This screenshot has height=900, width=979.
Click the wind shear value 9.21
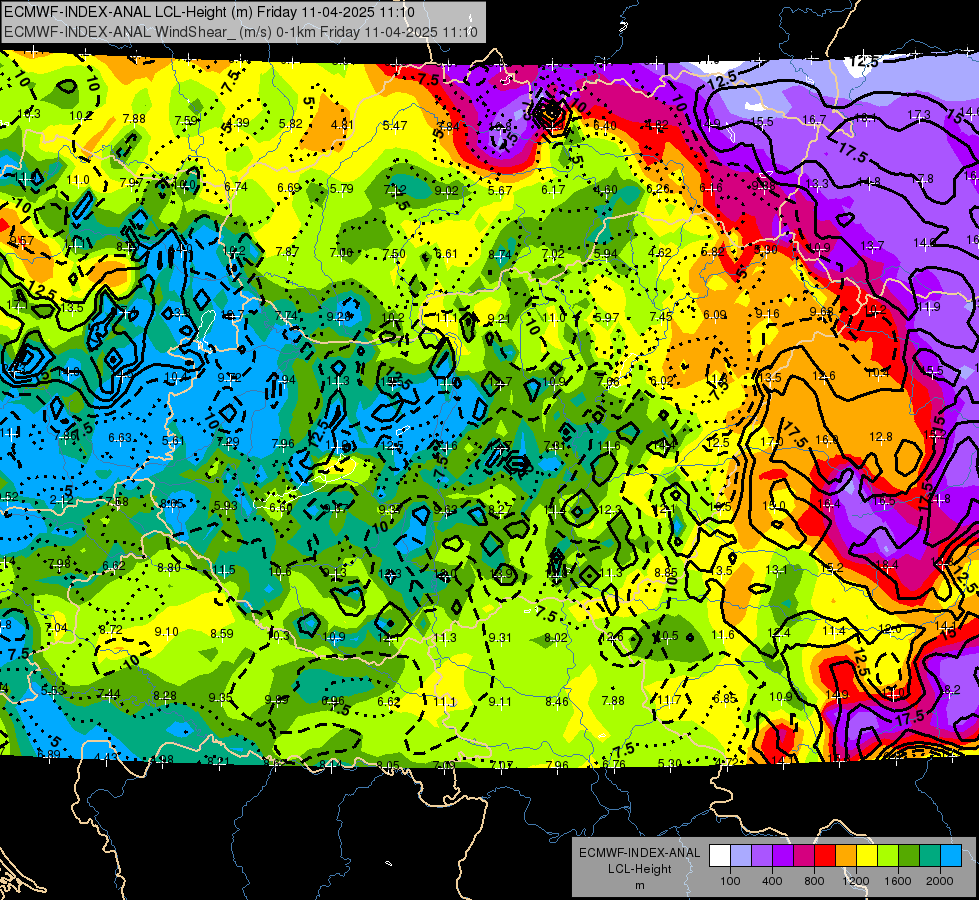[x=498, y=319]
